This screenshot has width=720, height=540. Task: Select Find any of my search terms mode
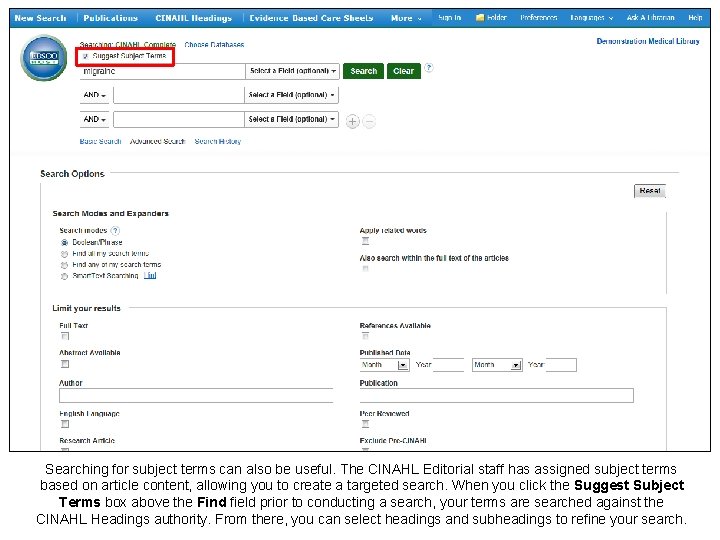pos(64,265)
